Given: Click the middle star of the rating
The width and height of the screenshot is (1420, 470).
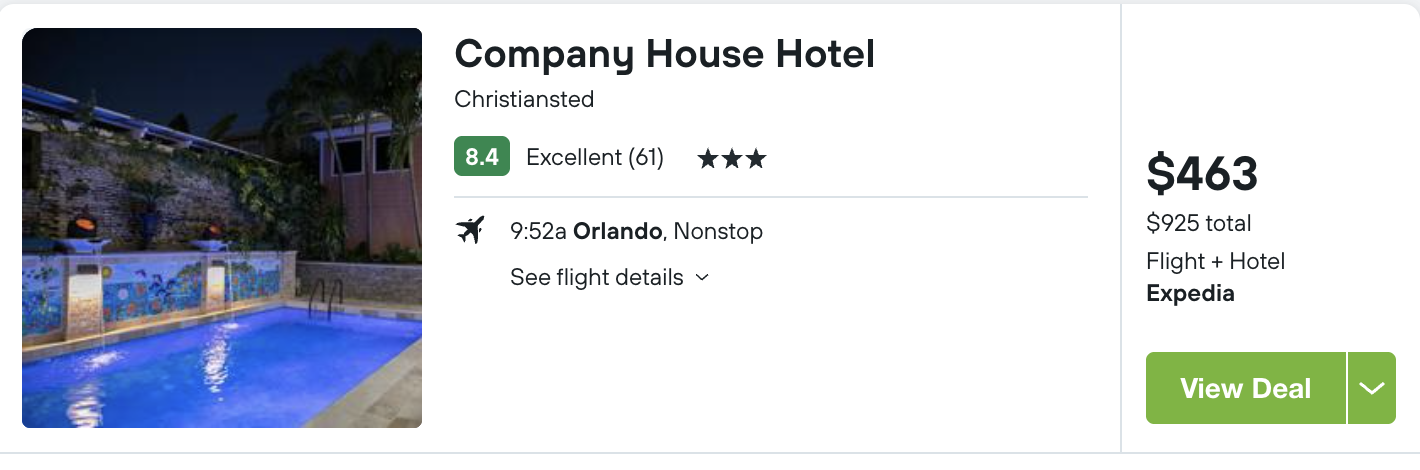Looking at the screenshot, I should click(x=732, y=158).
